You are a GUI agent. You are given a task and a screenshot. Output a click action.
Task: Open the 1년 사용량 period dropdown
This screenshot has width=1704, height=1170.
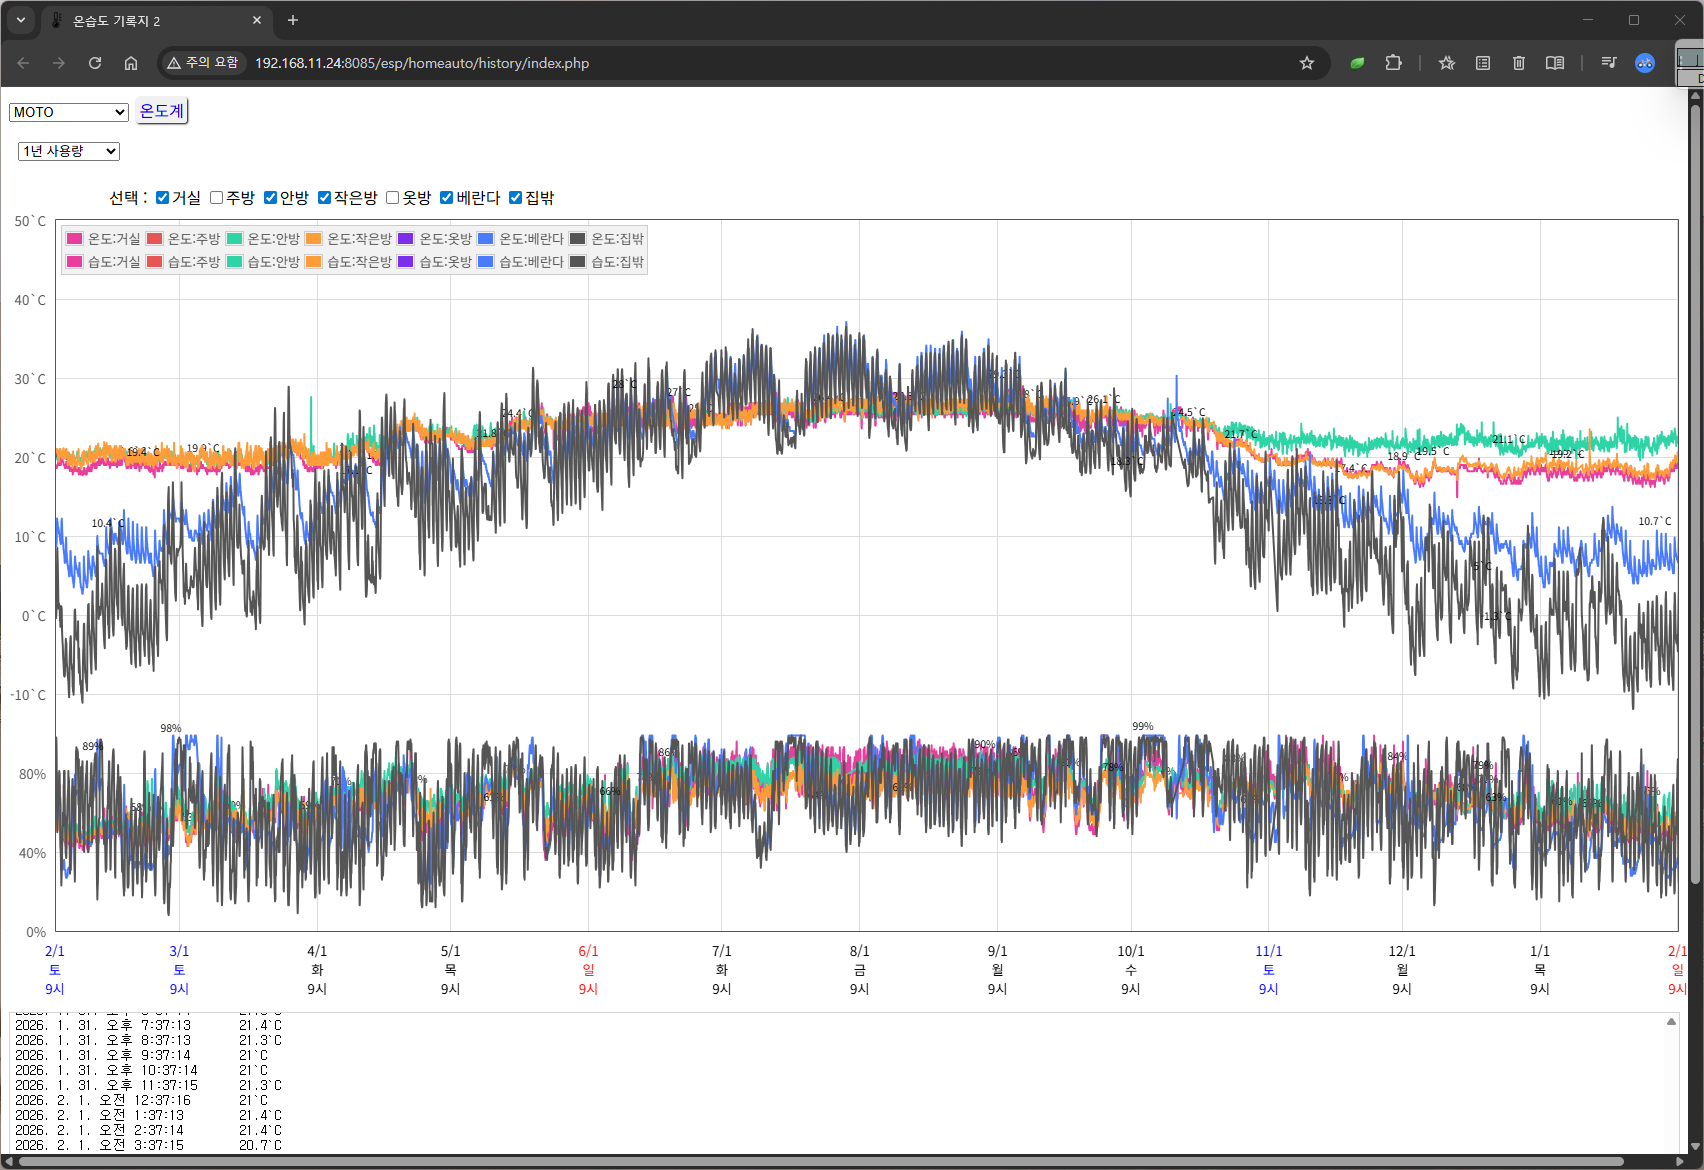pos(69,151)
